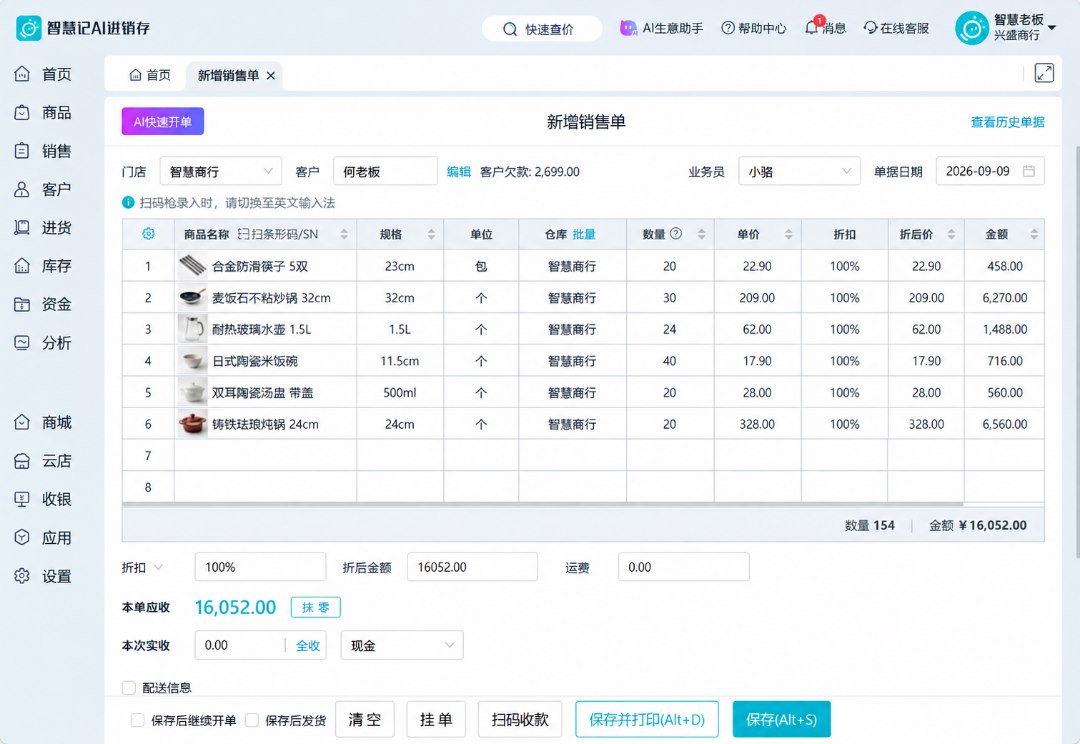1080x744 pixels.
Task: Open 查看历史单据 link
Action: [1007, 122]
